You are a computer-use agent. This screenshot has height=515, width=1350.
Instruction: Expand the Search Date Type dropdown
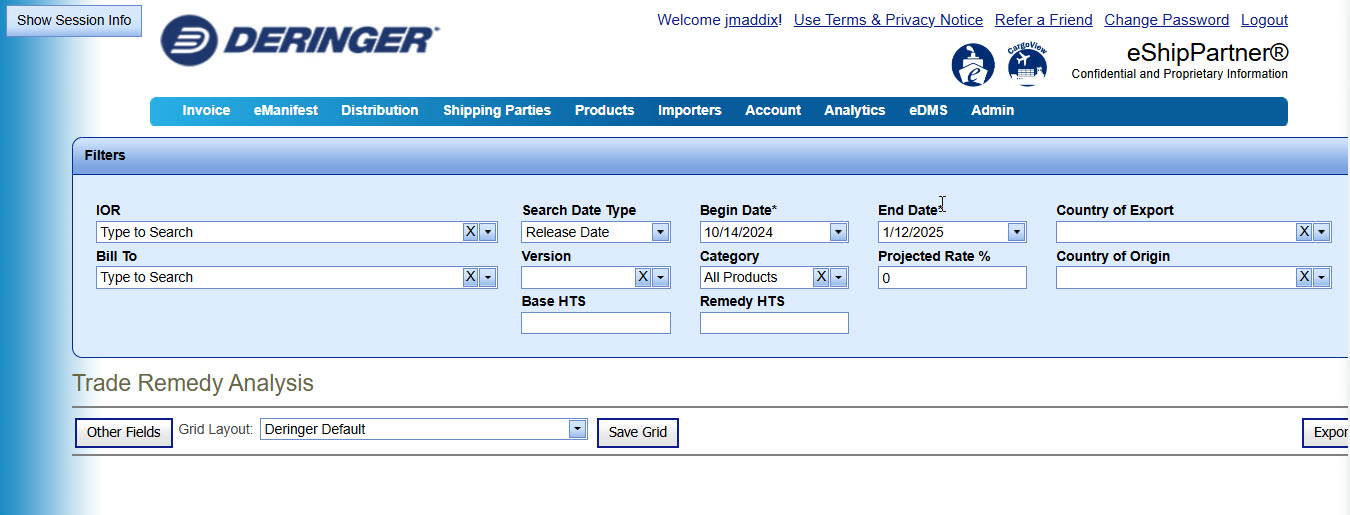pos(660,232)
